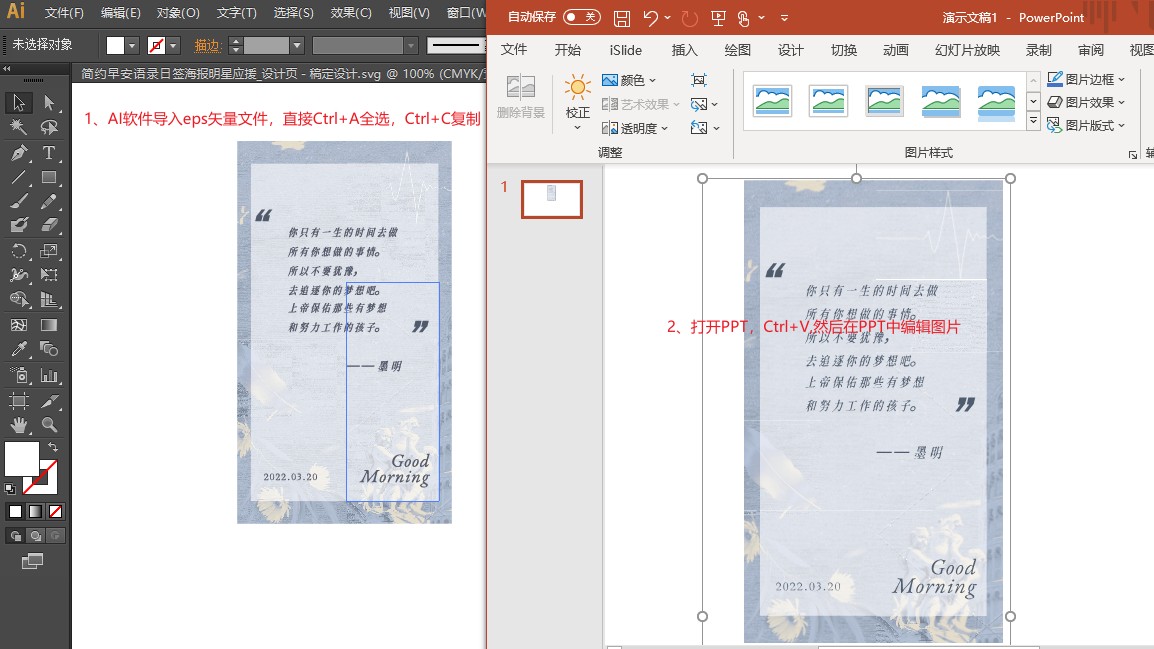Click the 校正 corrections button
Viewport: 1154px width, 649px height.
pyautogui.click(x=578, y=101)
